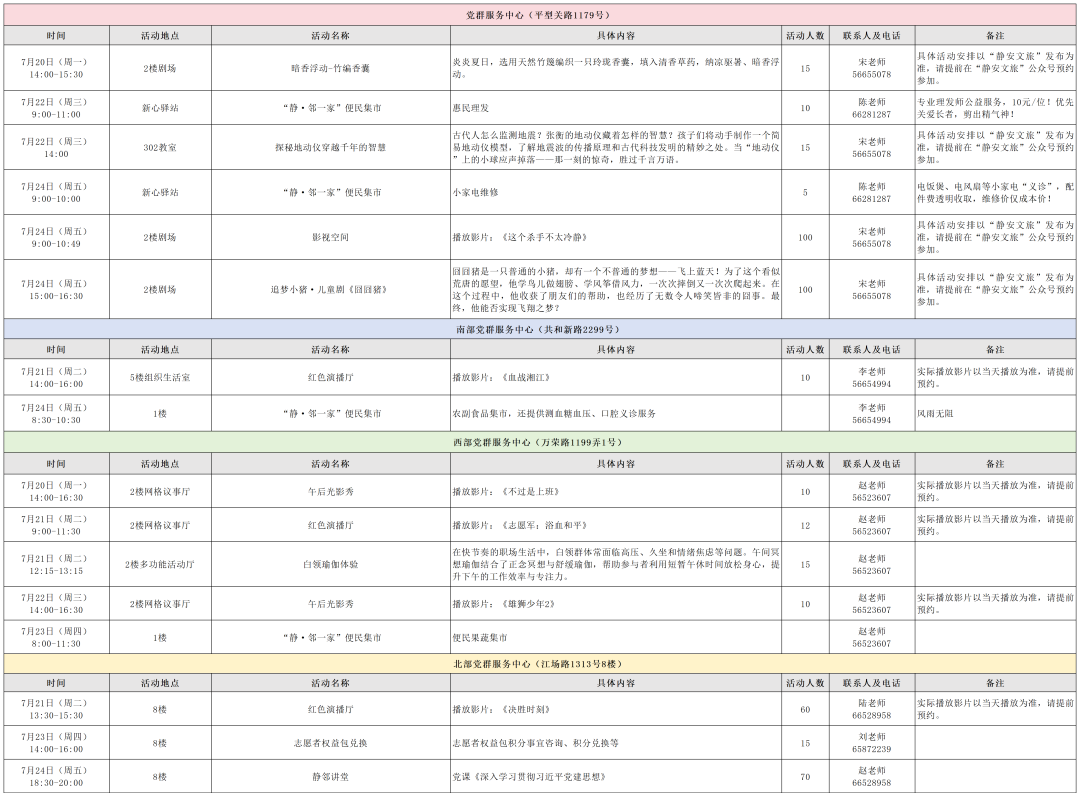Click the activity name 暗香浮动-竹编香囊

pyautogui.click(x=331, y=68)
